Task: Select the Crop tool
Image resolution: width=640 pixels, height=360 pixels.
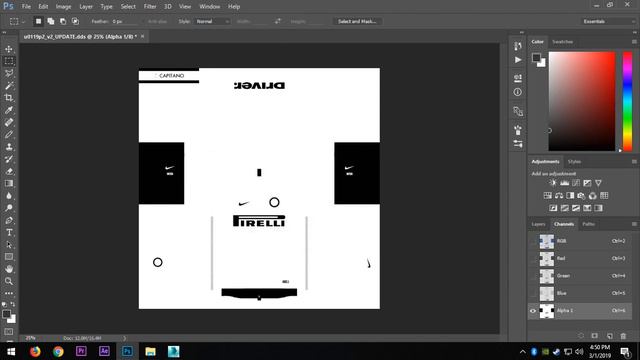Action: pyautogui.click(x=9, y=98)
